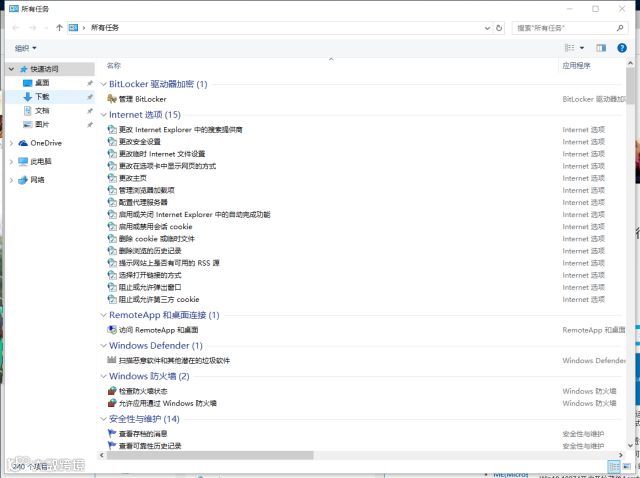Click the magnifier search icon

(x=620, y=28)
